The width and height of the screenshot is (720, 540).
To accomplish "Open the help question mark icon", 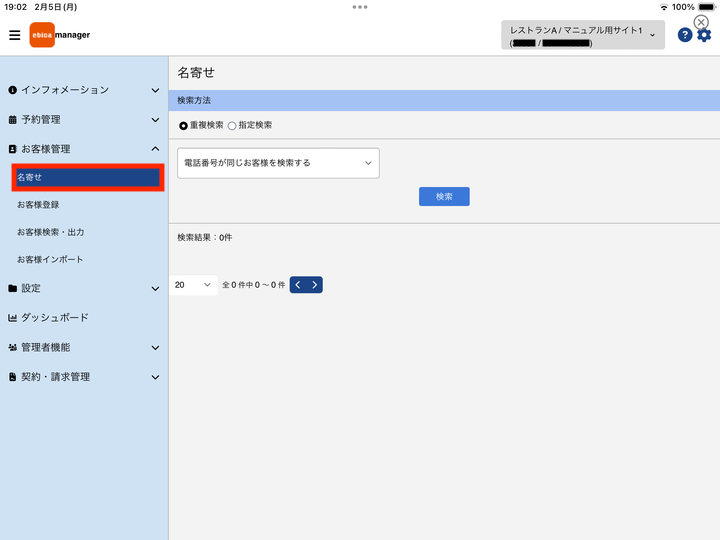I will [685, 35].
